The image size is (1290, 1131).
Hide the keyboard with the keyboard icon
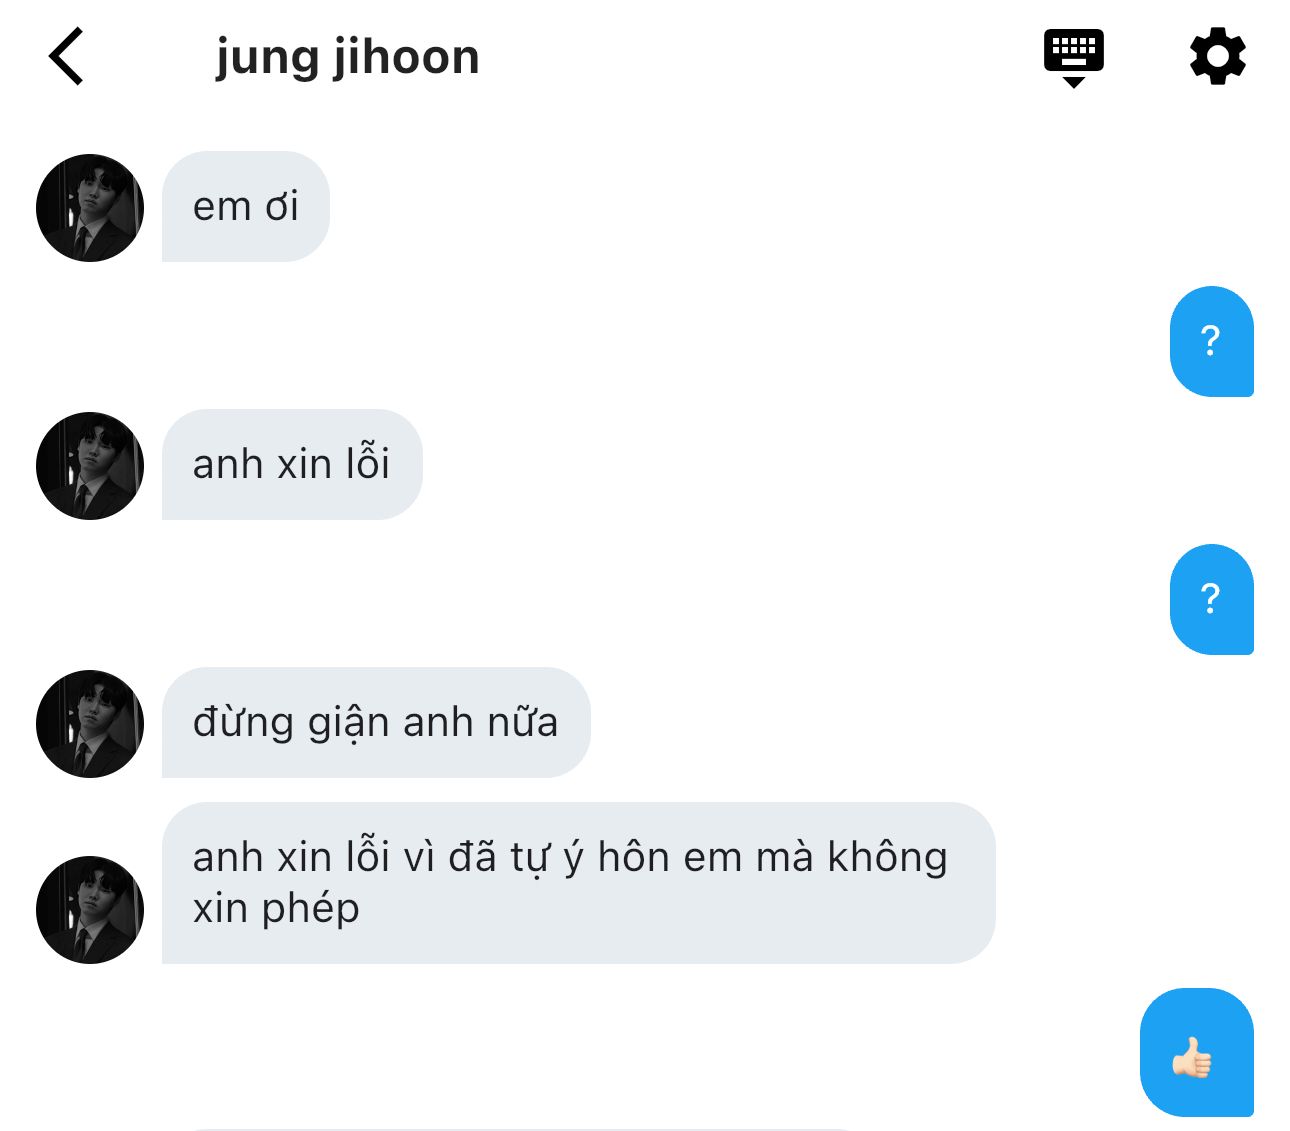click(1073, 58)
